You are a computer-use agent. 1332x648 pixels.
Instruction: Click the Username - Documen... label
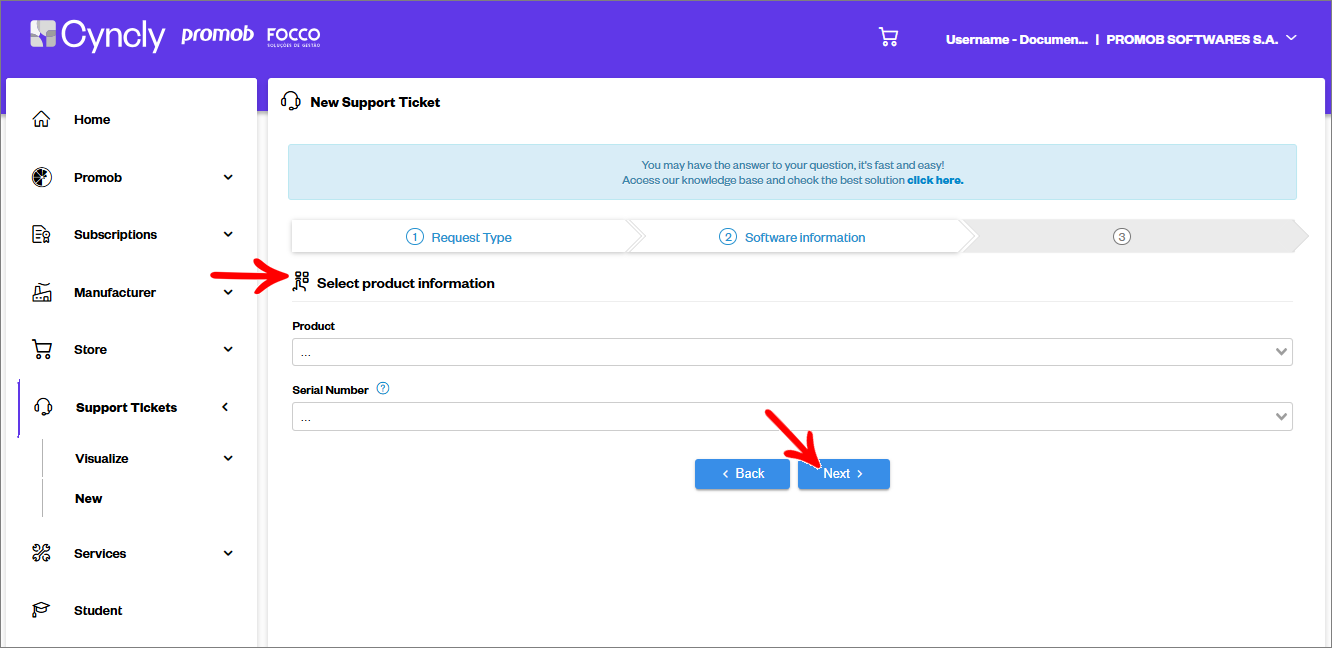click(1016, 40)
